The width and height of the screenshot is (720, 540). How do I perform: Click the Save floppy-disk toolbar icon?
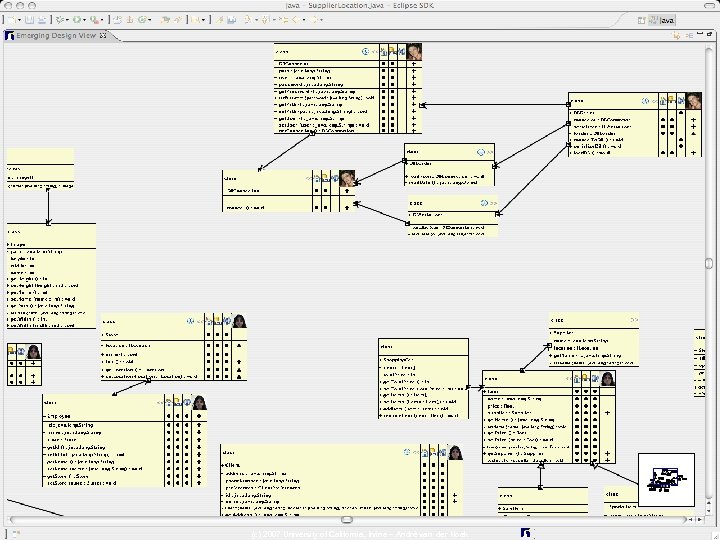tap(29, 20)
